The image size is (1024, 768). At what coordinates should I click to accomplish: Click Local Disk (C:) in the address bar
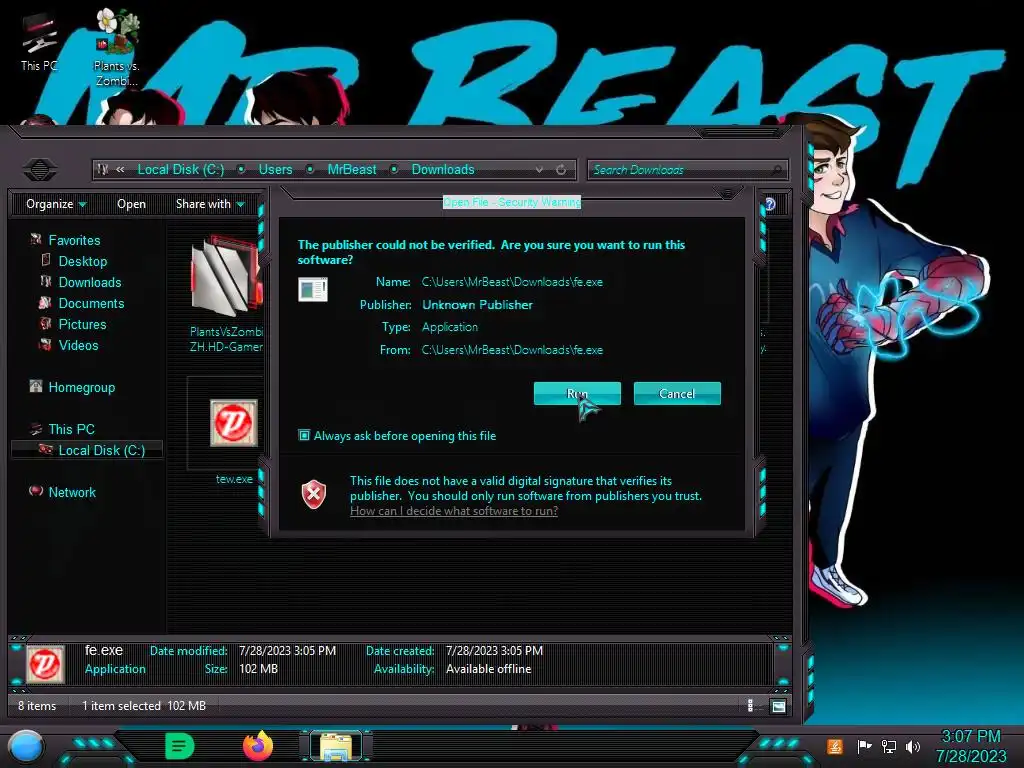[180, 169]
